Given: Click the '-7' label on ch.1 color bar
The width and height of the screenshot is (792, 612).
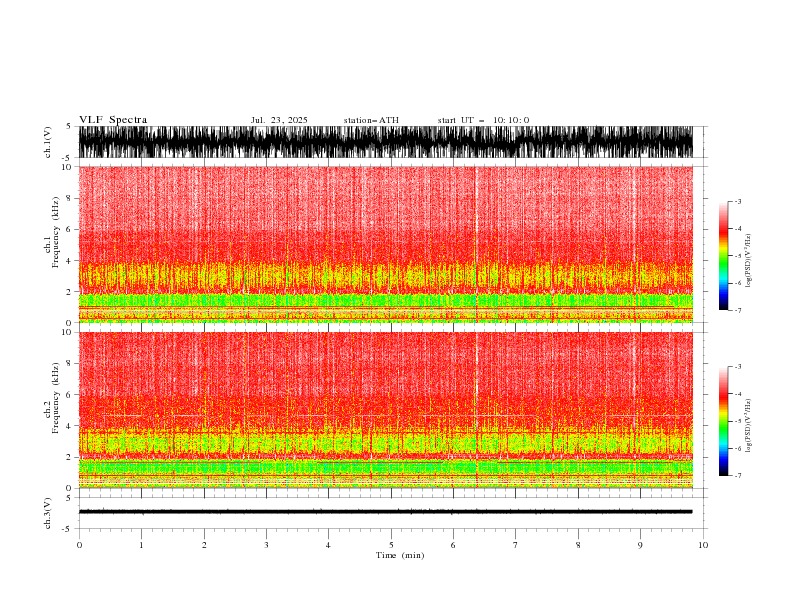Looking at the screenshot, I should [x=737, y=310].
